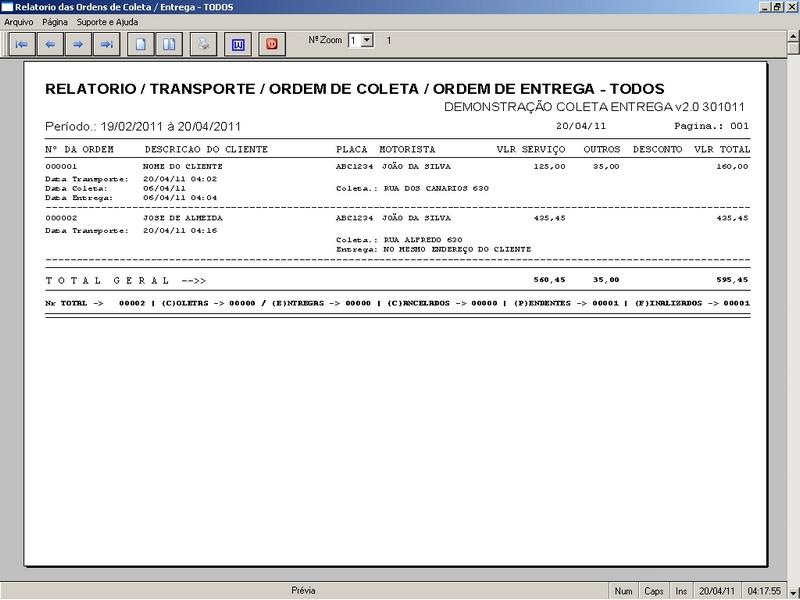Image resolution: width=800 pixels, height=600 pixels.
Task: Click the VLR SERVIÇO column header
Action: point(531,149)
